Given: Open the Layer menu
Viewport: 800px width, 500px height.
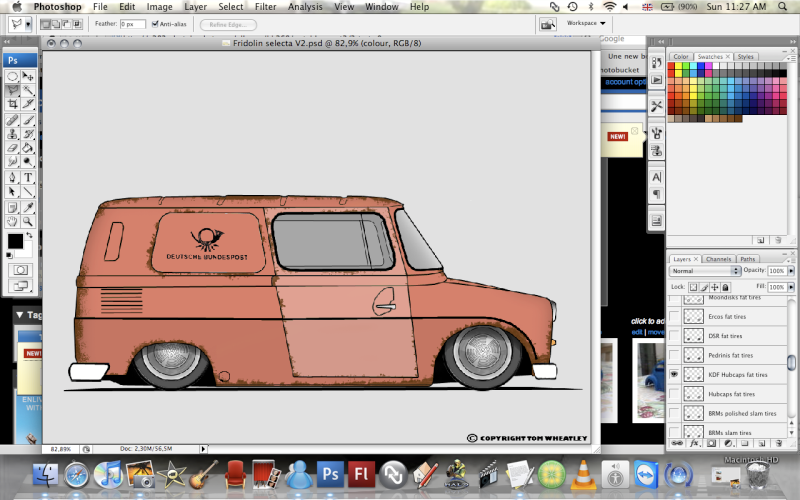Looking at the screenshot, I should tap(195, 7).
